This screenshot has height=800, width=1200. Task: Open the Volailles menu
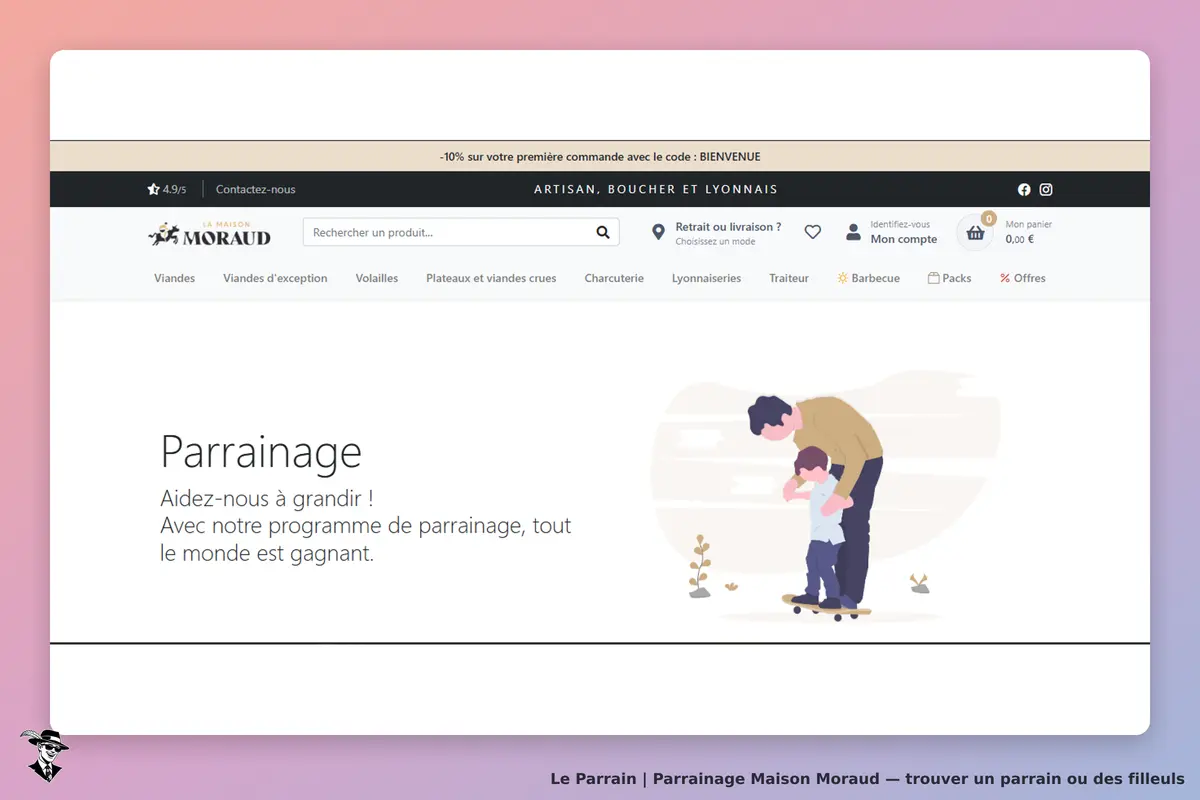pos(377,278)
